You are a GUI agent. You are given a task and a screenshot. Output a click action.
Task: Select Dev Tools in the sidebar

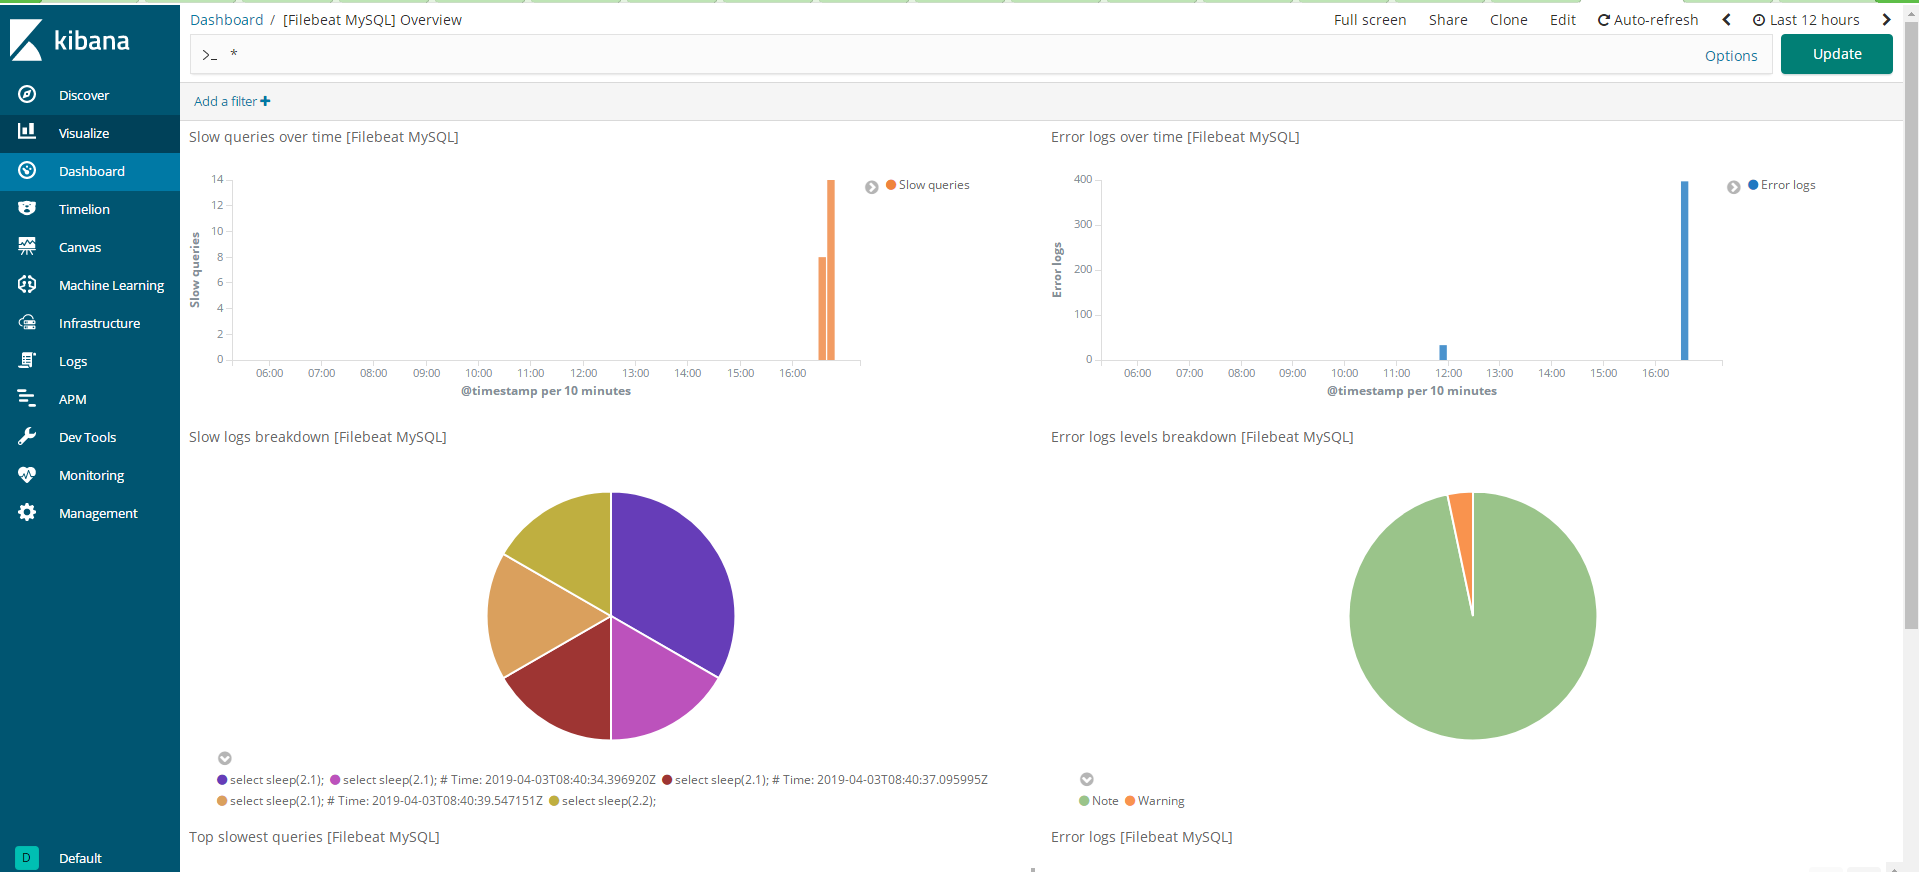pyautogui.click(x=87, y=437)
